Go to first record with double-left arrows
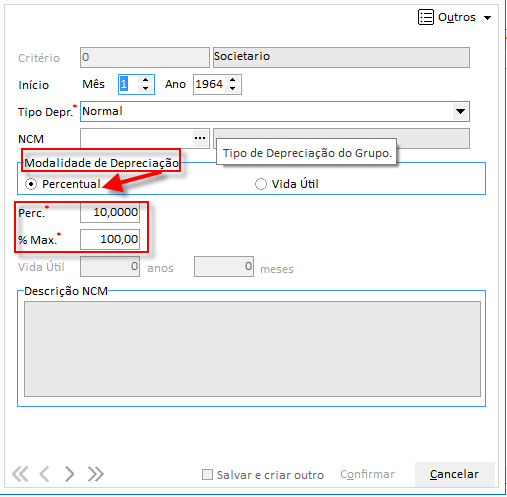 coord(20,474)
